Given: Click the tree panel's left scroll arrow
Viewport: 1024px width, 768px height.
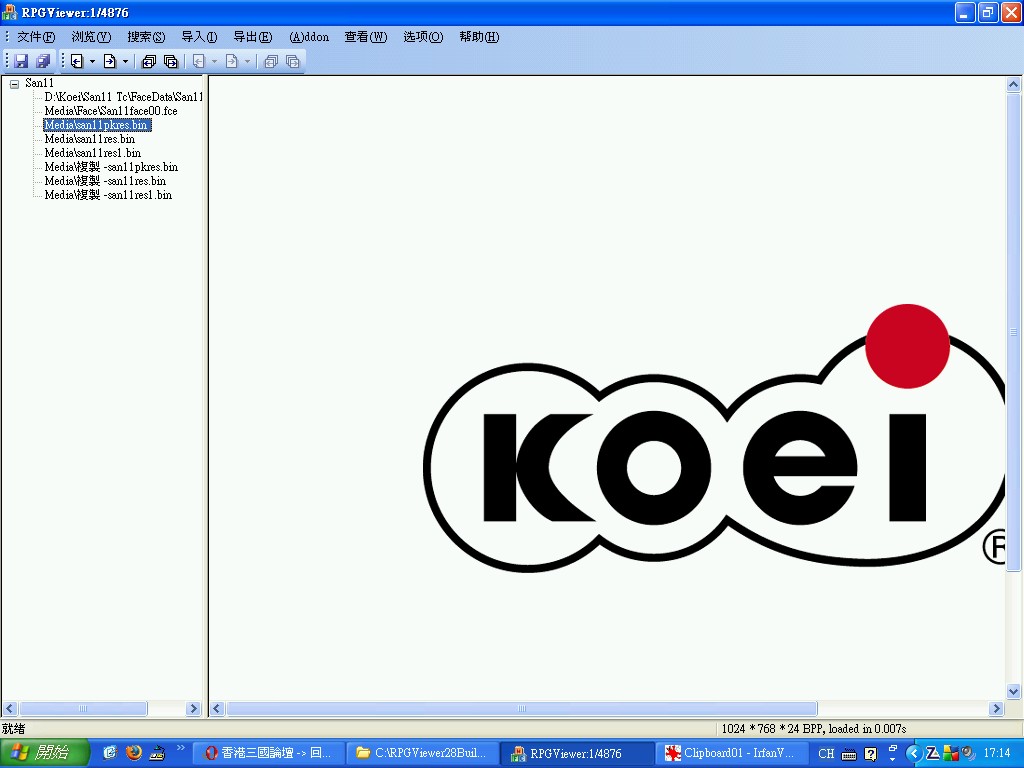Looking at the screenshot, I should [10, 709].
